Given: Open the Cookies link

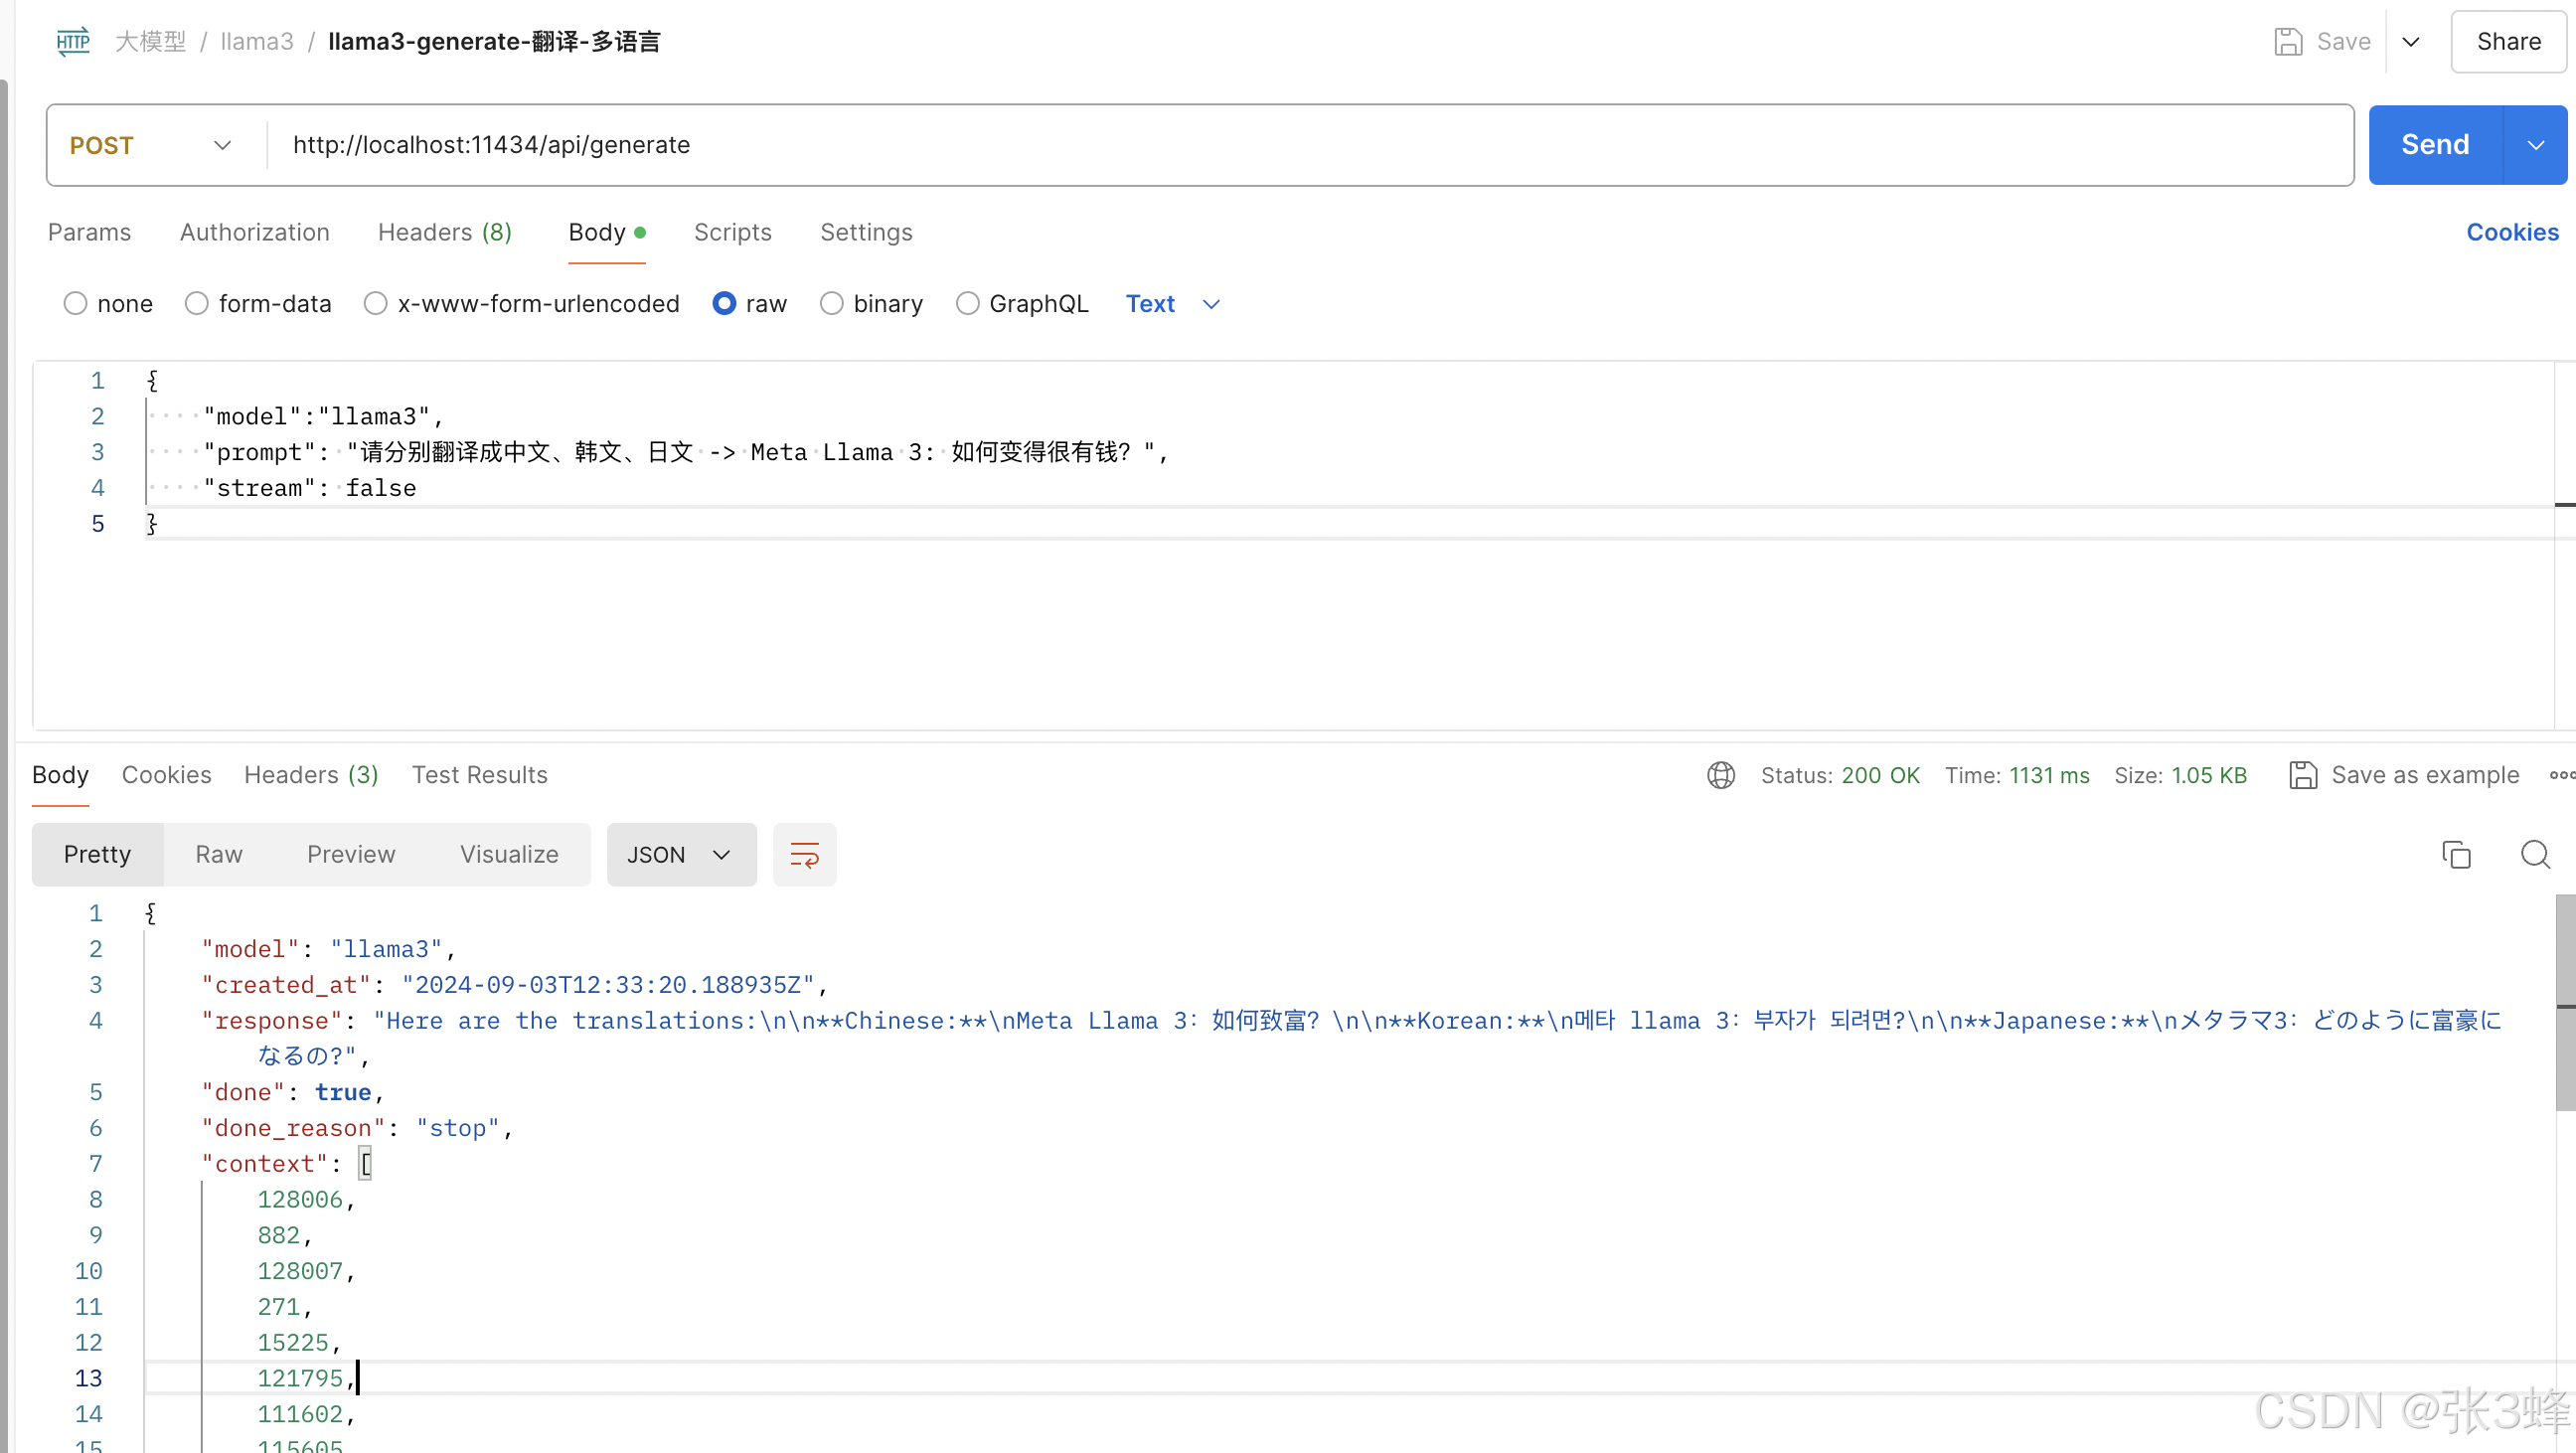Looking at the screenshot, I should point(2511,232).
